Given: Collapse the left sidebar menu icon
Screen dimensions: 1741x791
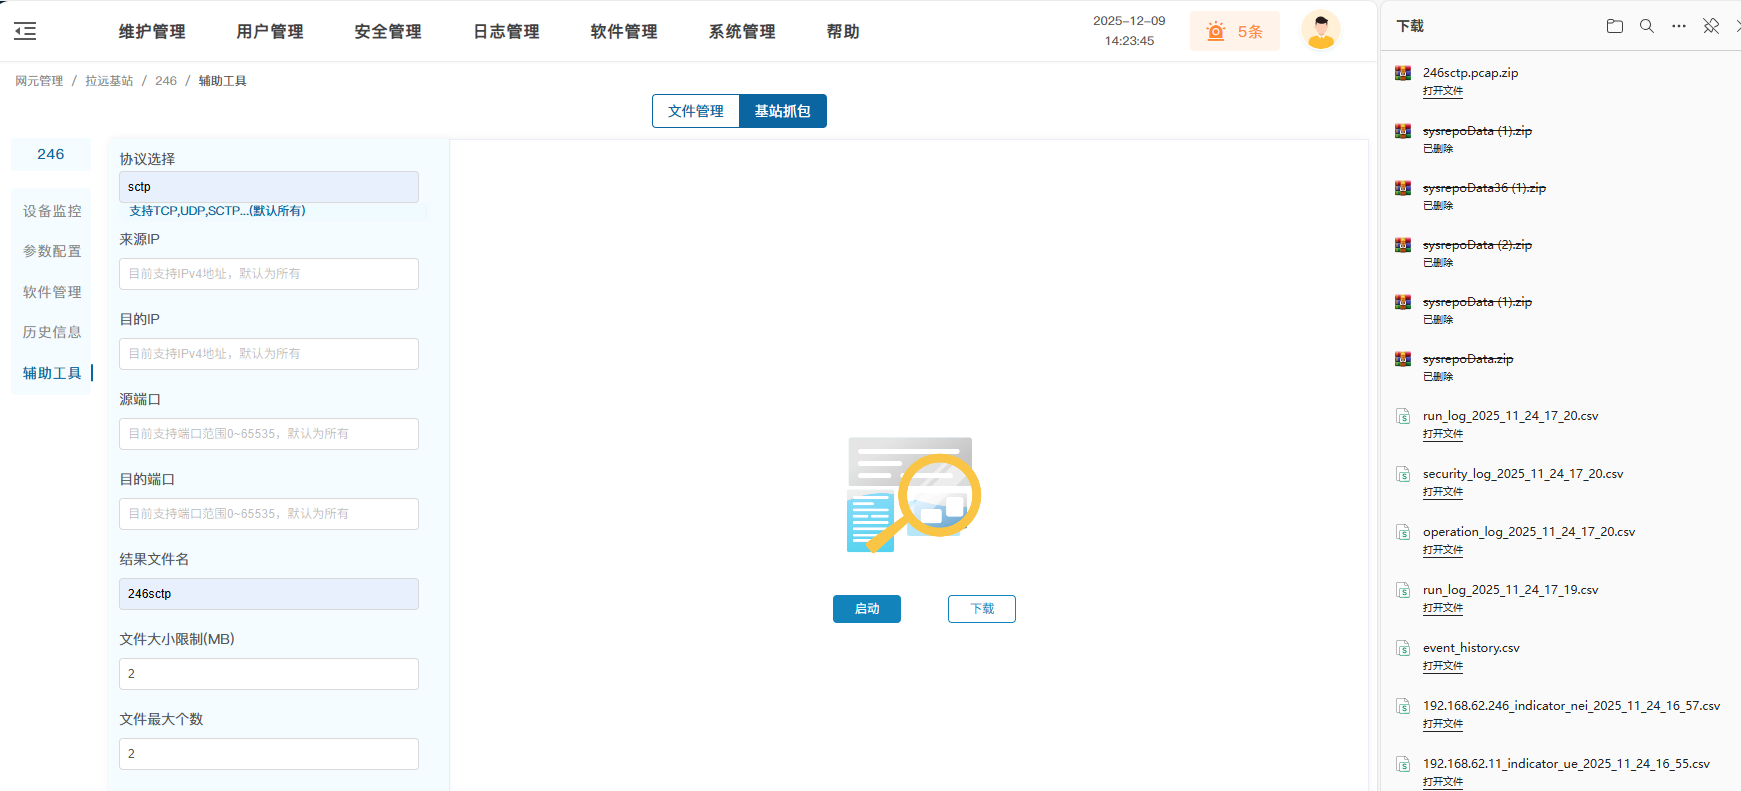Looking at the screenshot, I should pyautogui.click(x=25, y=31).
